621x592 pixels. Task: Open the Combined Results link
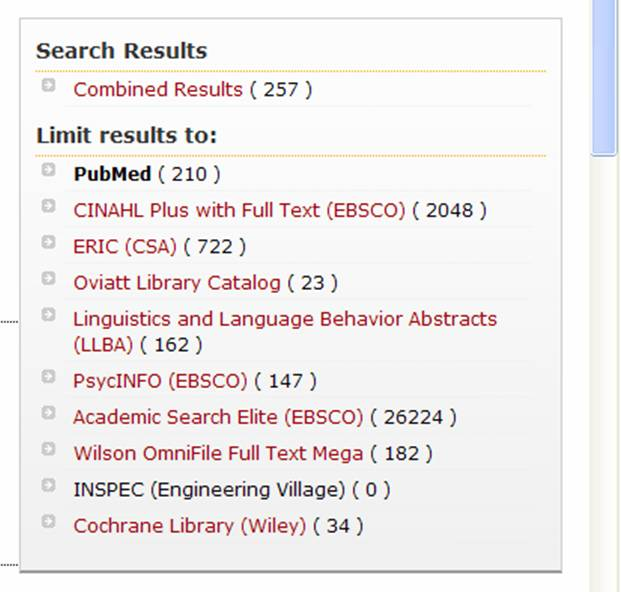click(158, 89)
